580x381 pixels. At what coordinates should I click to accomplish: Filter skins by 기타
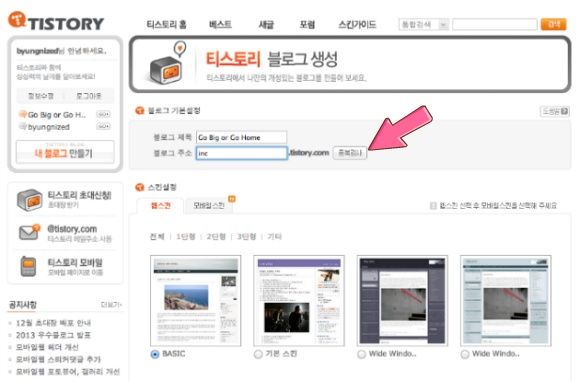[x=274, y=237]
